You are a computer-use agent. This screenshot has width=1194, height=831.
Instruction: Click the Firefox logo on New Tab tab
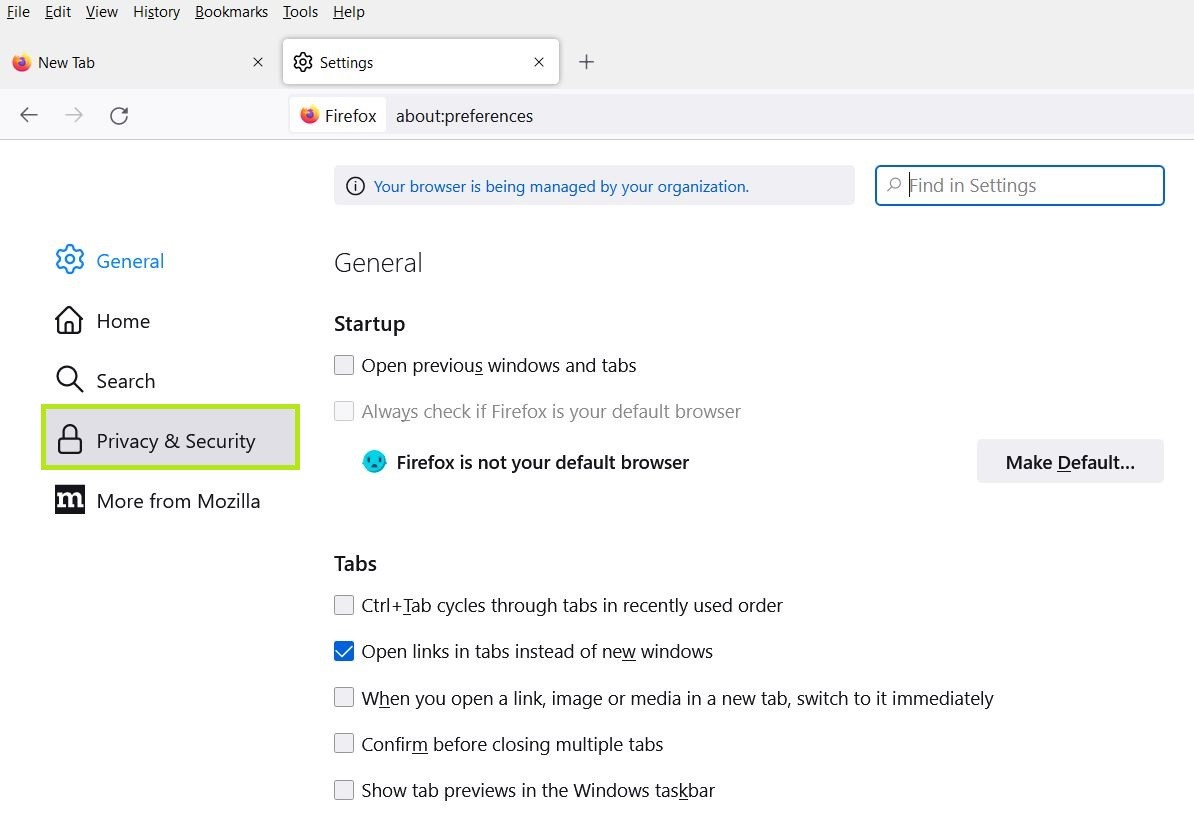[x=21, y=62]
